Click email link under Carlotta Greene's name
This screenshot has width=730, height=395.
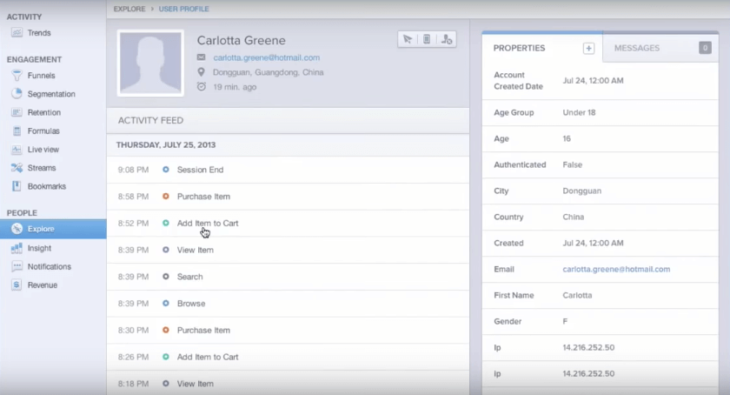[x=266, y=58]
